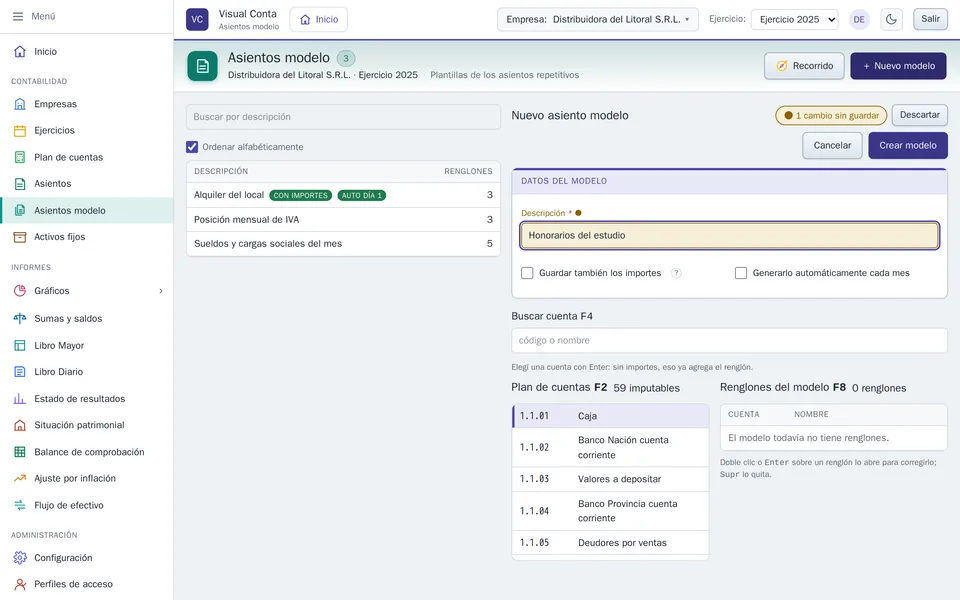Click the Cancelar button
The height and width of the screenshot is (600, 960).
click(x=832, y=146)
